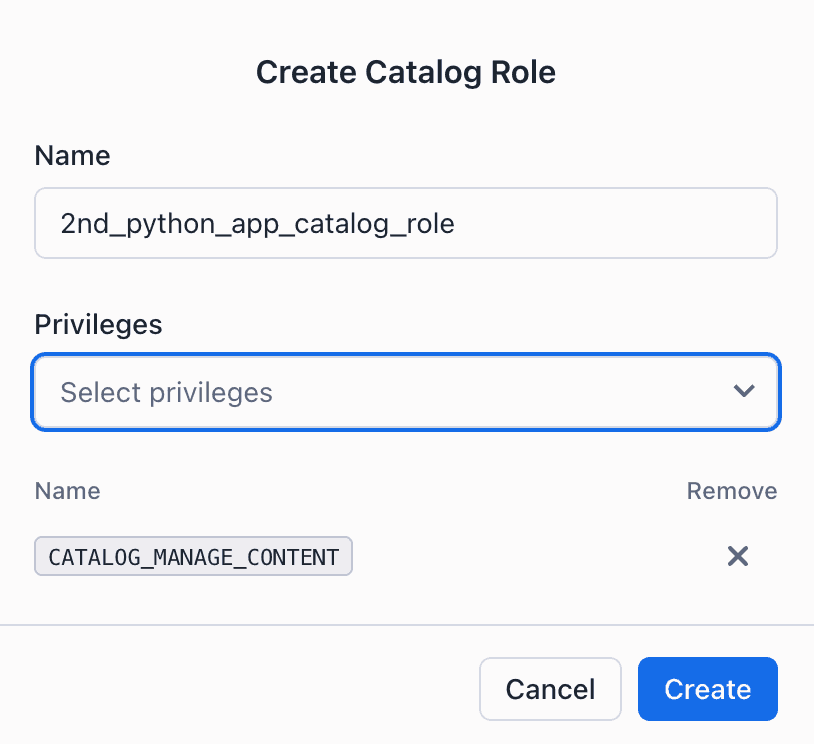Delete the privilege row using the X icon
814x744 pixels.
(x=738, y=556)
